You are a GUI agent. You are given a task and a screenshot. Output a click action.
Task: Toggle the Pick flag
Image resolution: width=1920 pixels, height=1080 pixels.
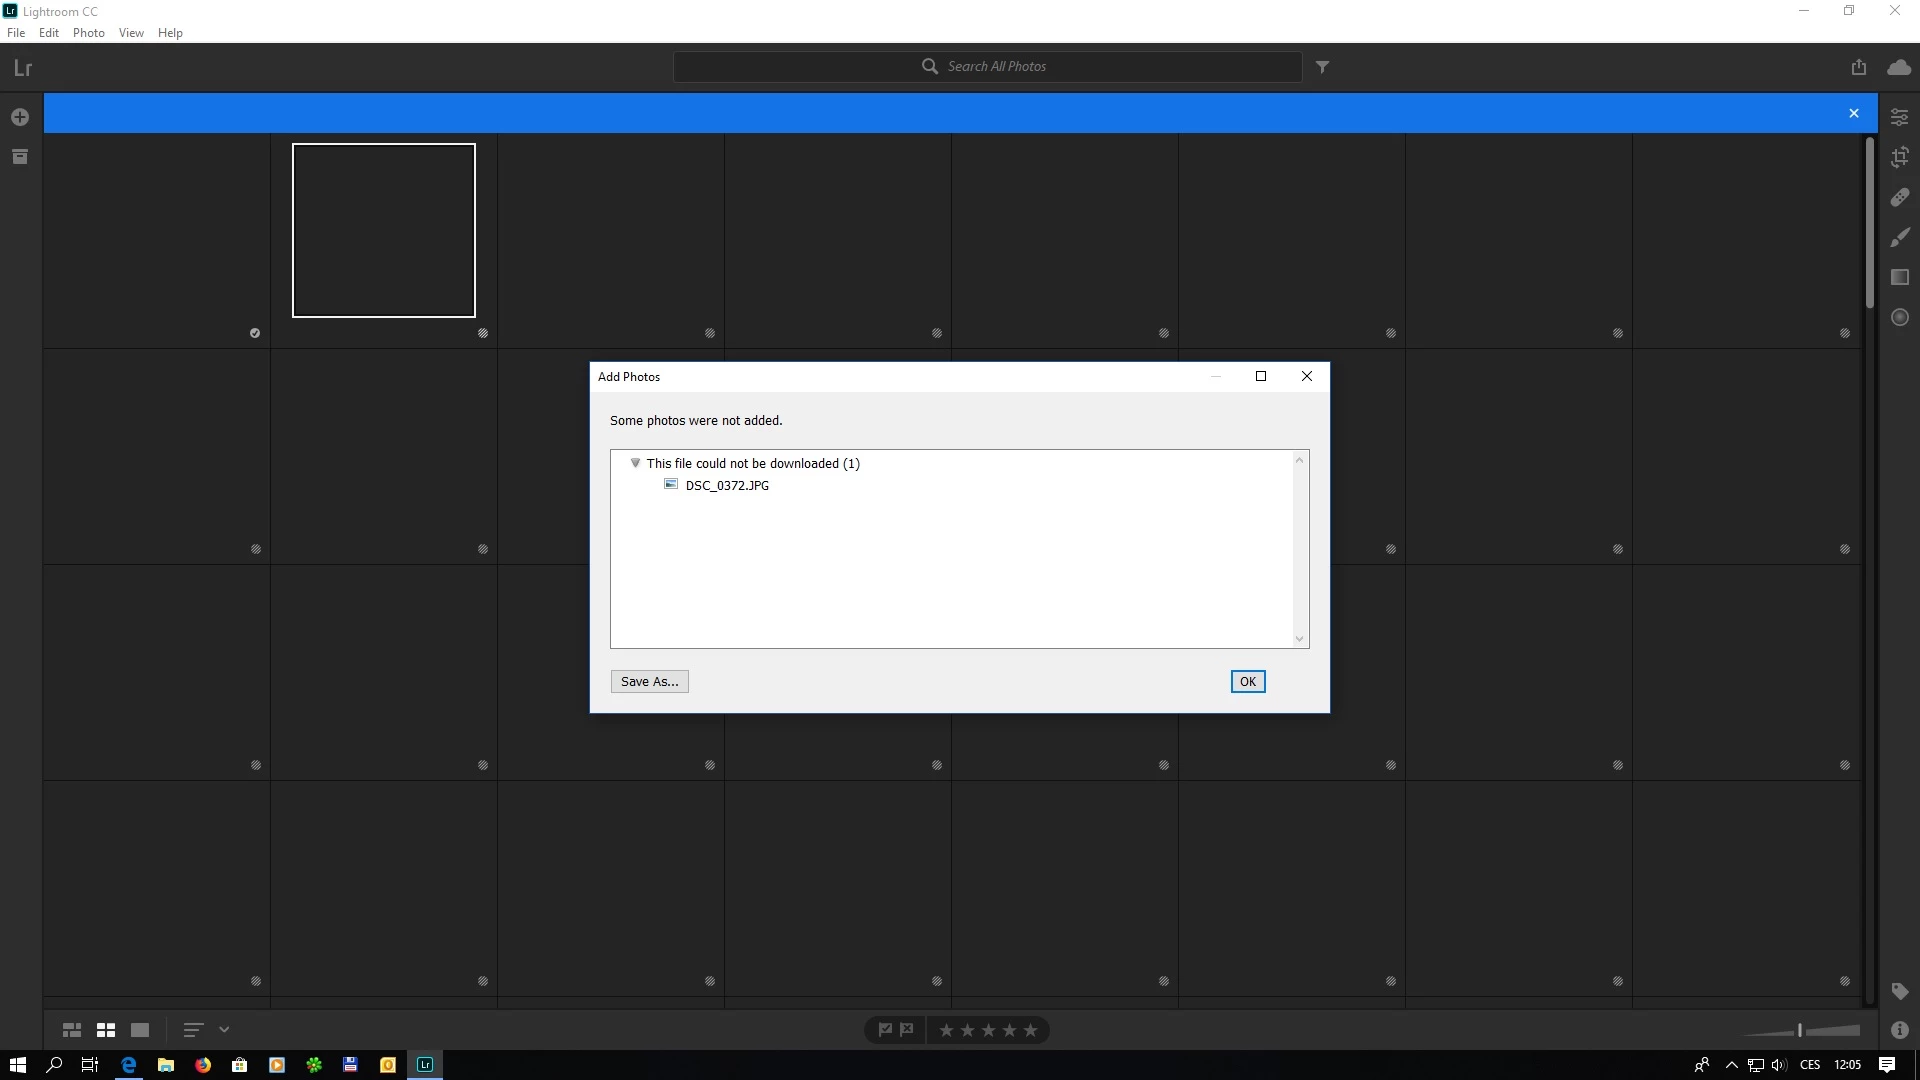pos(885,1029)
